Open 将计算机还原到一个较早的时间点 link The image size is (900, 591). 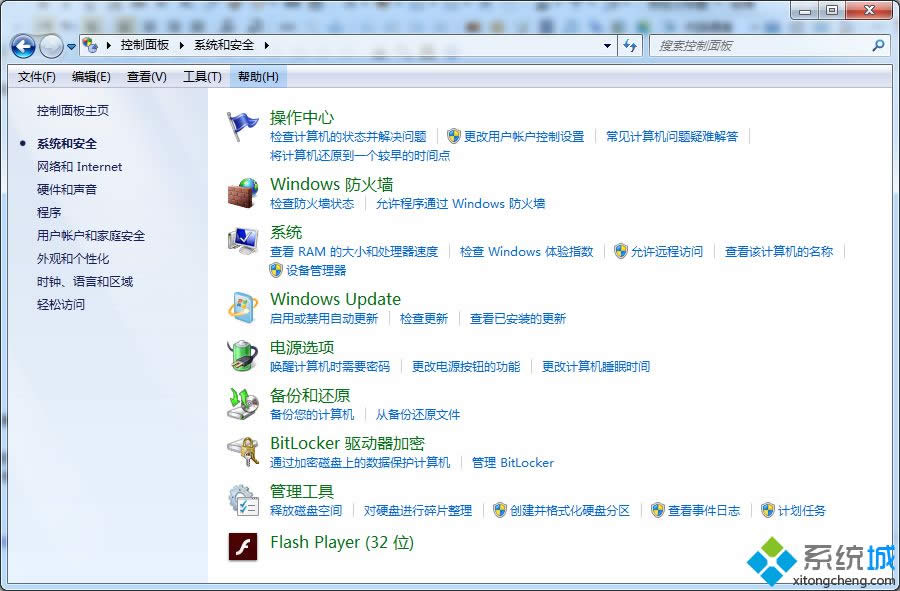pyautogui.click(x=360, y=156)
